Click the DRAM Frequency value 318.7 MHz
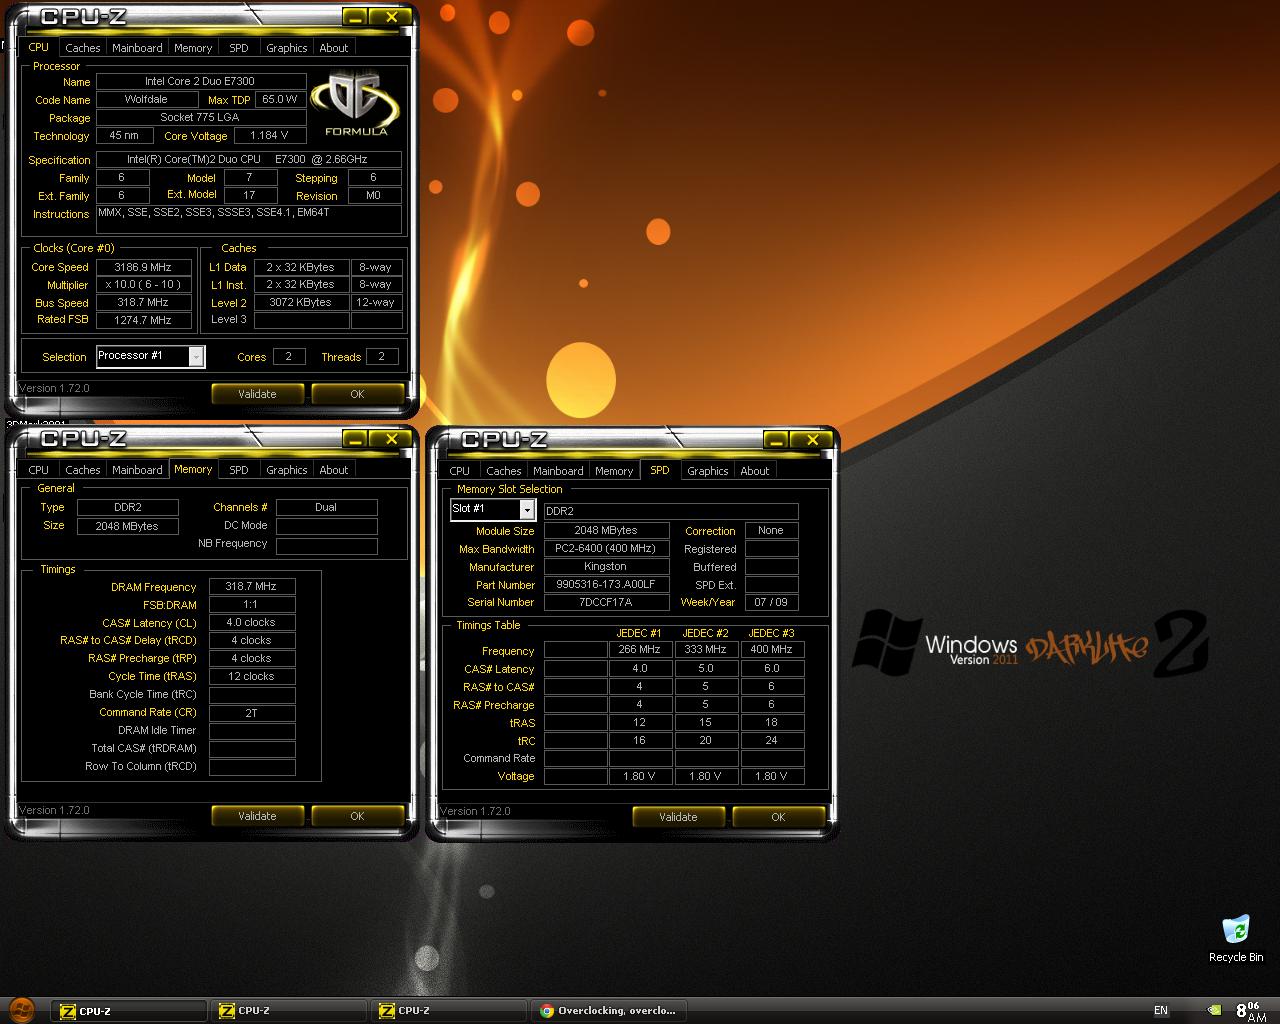The width and height of the screenshot is (1280, 1024). [x=252, y=587]
